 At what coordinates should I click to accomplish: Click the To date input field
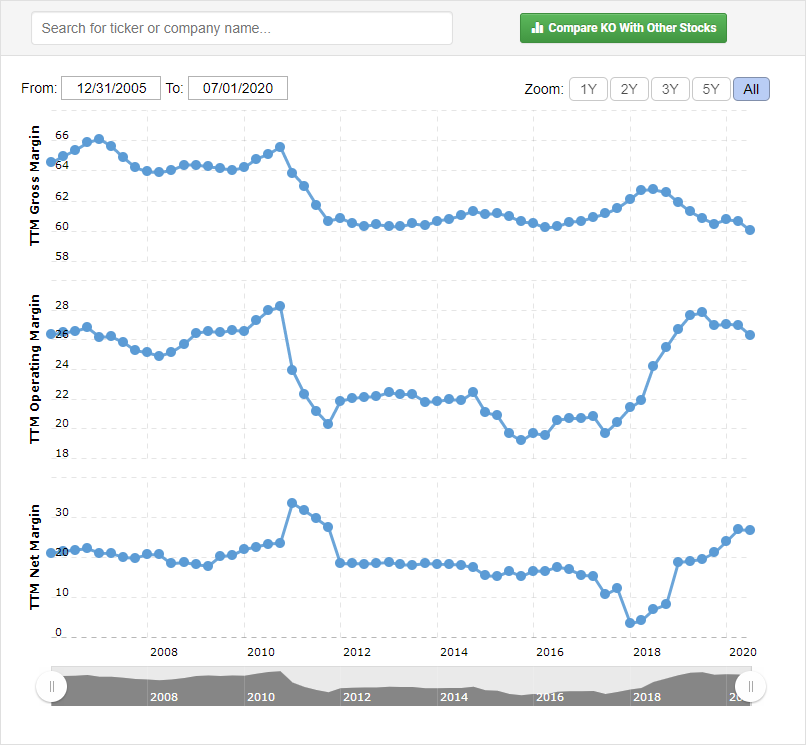pyautogui.click(x=238, y=88)
